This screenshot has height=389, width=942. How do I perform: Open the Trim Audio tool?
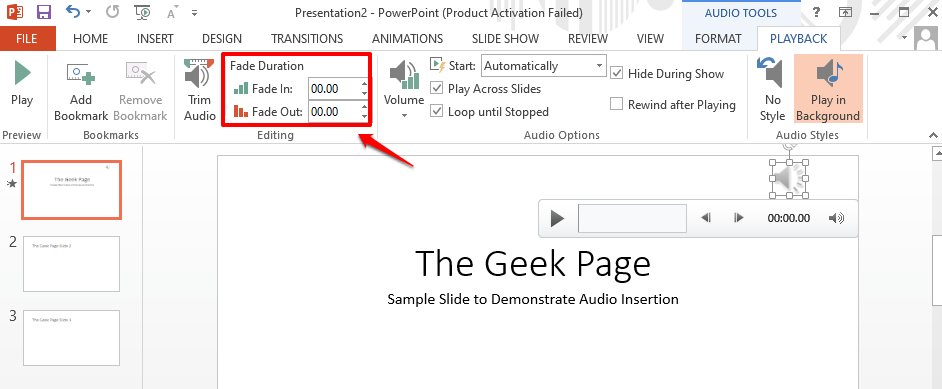[x=199, y=90]
